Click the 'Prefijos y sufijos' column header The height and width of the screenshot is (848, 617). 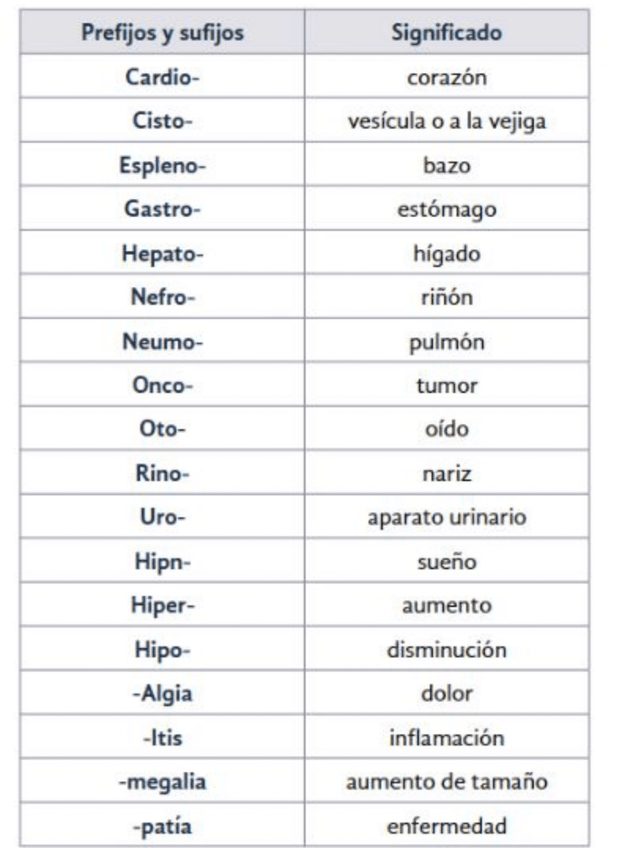(162, 33)
